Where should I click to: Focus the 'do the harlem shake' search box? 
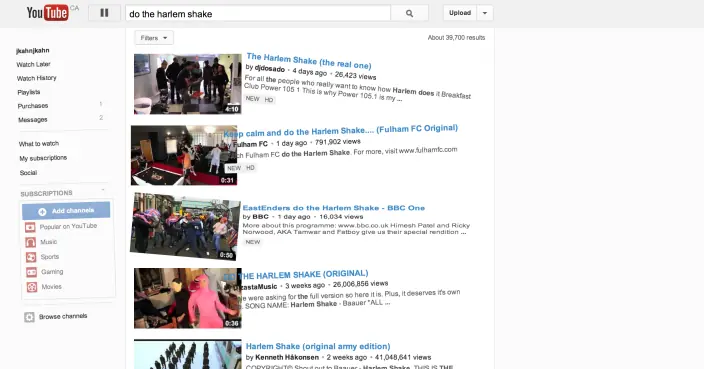click(258, 13)
